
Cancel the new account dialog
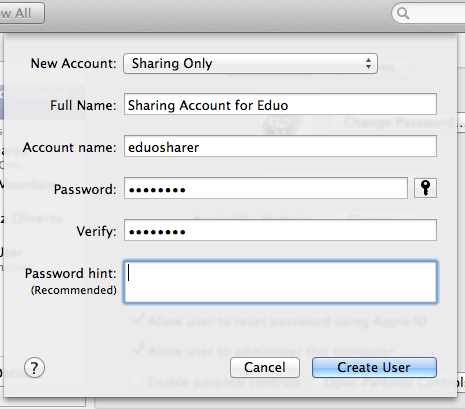265,367
